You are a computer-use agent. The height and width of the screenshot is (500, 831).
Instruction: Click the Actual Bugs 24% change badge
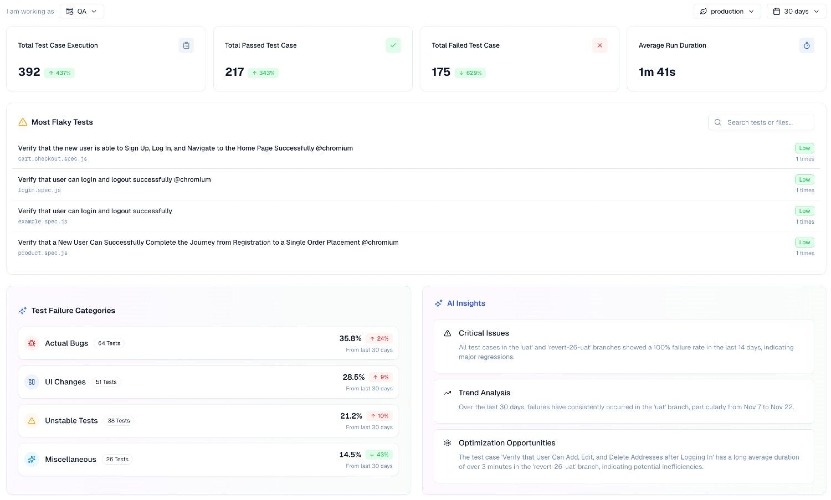click(380, 338)
